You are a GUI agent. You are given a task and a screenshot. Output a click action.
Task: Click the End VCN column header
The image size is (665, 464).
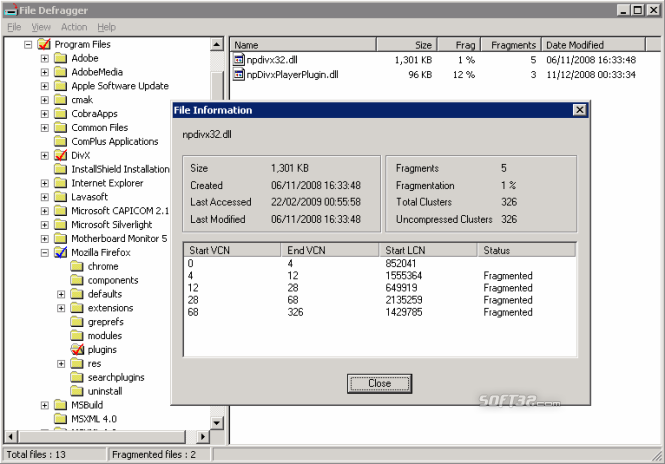[330, 250]
